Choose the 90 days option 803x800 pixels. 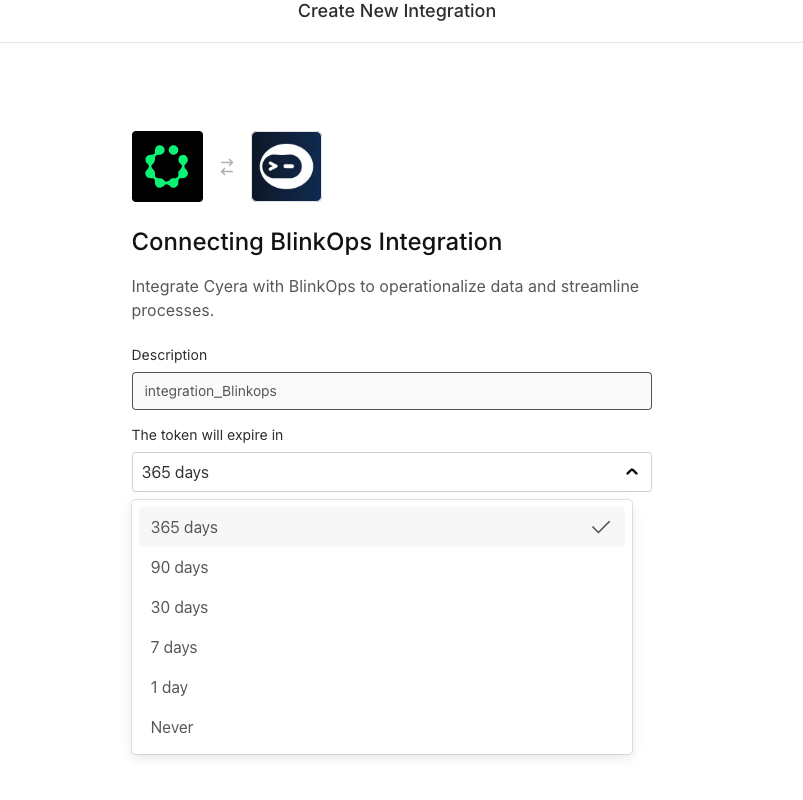pos(382,567)
